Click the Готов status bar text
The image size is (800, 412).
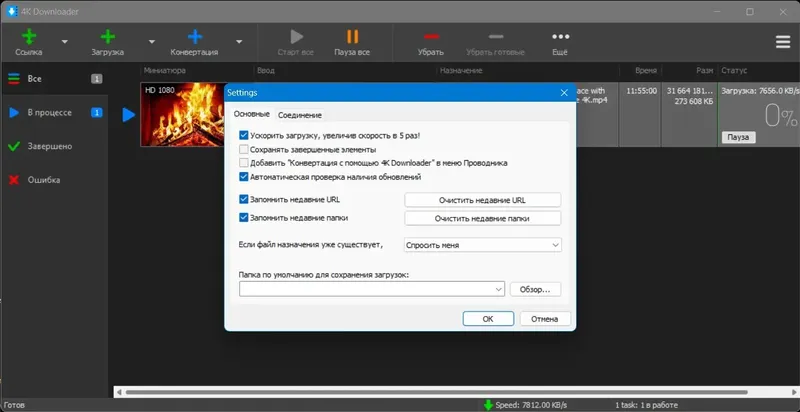point(14,405)
